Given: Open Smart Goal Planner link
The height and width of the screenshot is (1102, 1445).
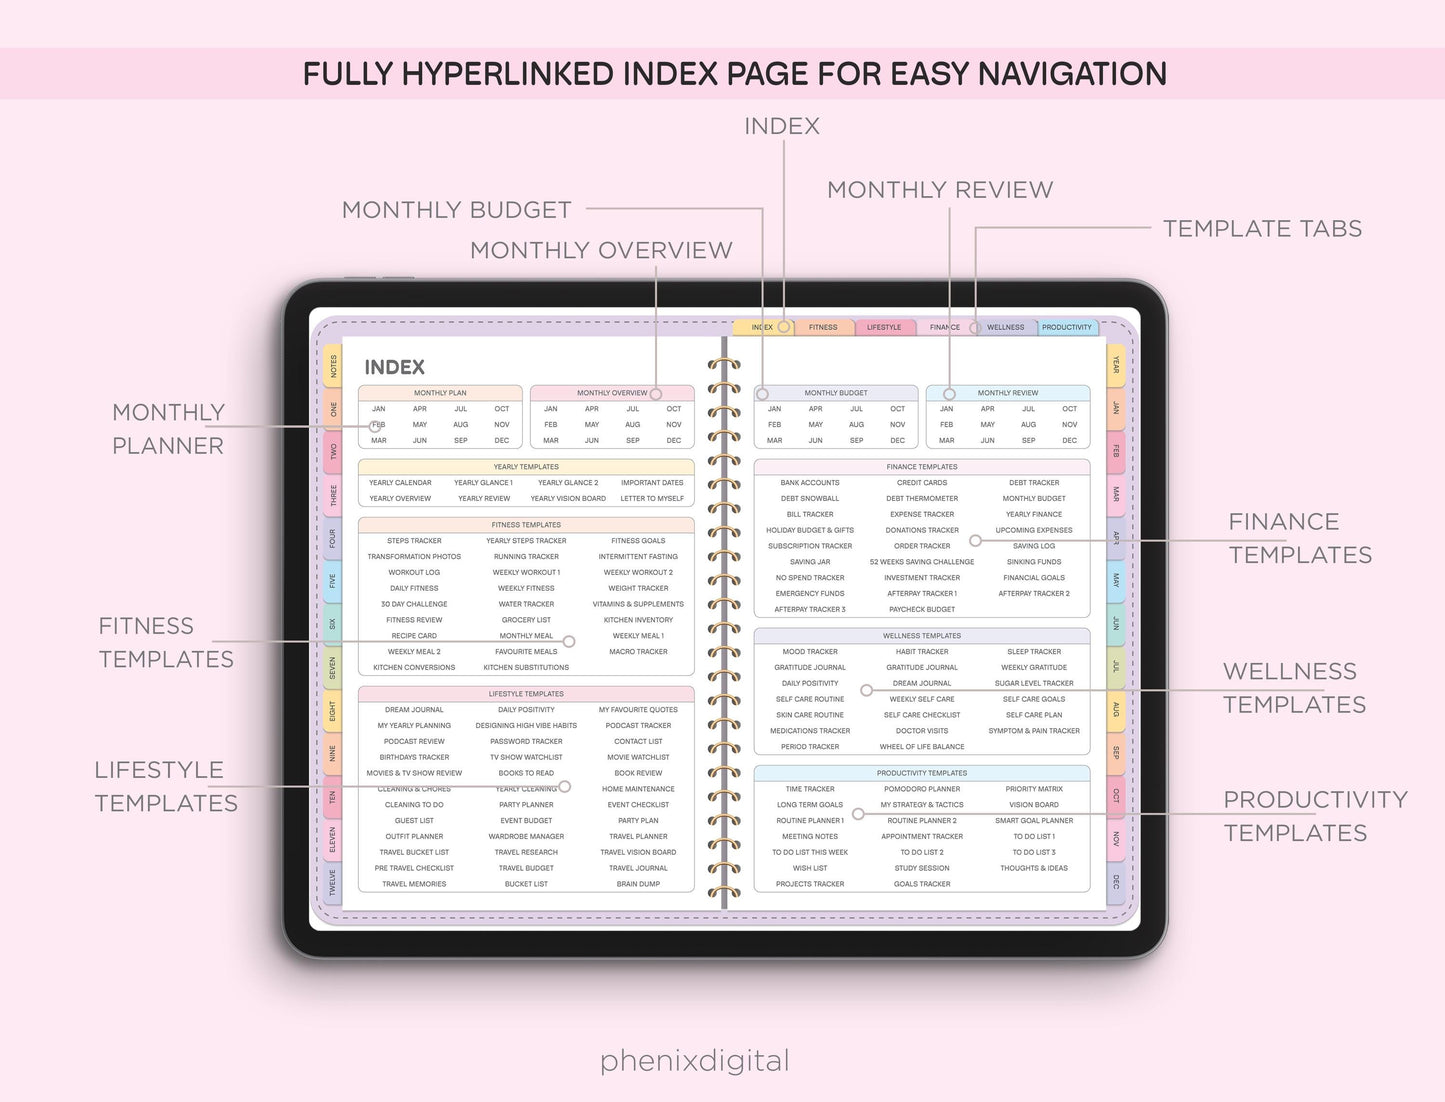Looking at the screenshot, I should 1034,821.
